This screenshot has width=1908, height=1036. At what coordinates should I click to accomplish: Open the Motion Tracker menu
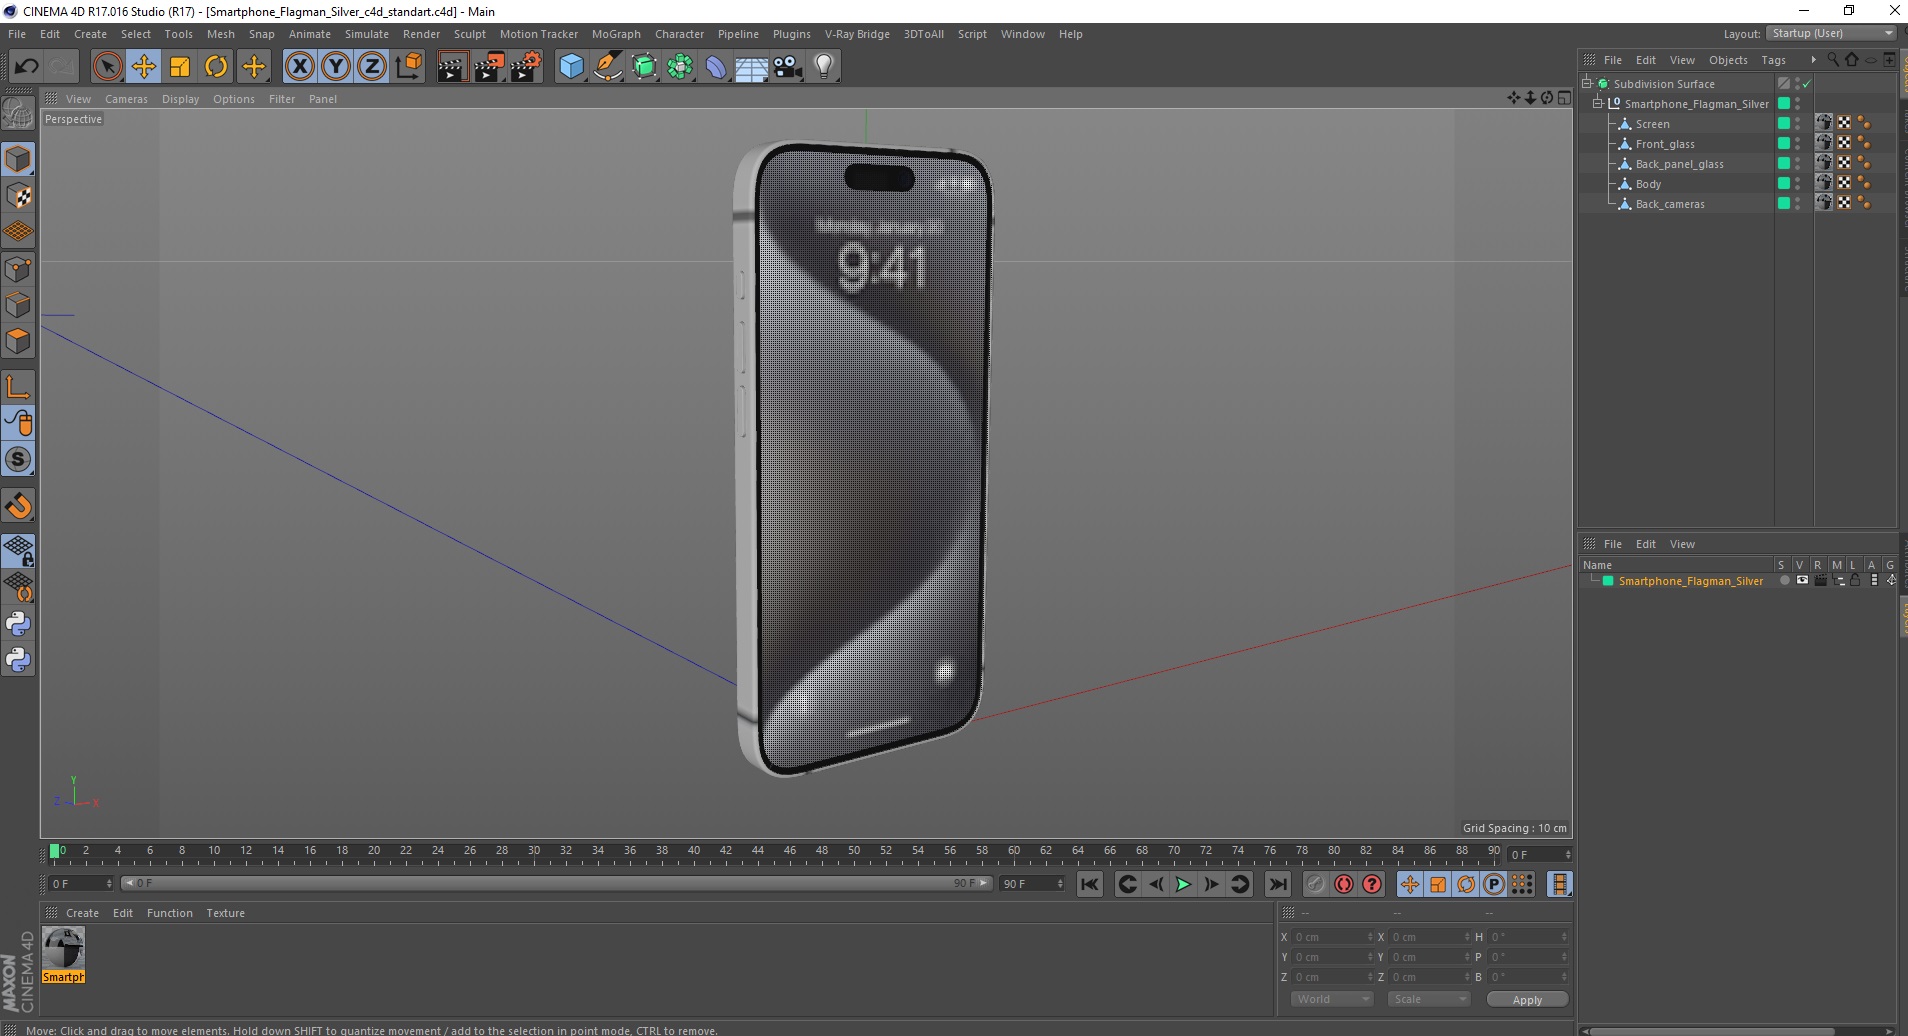[539, 34]
